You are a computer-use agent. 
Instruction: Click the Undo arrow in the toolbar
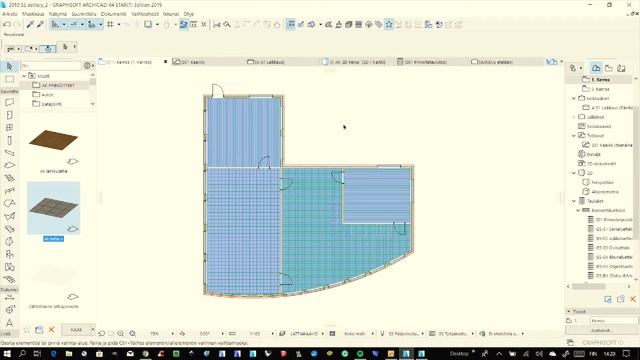[x=7, y=24]
